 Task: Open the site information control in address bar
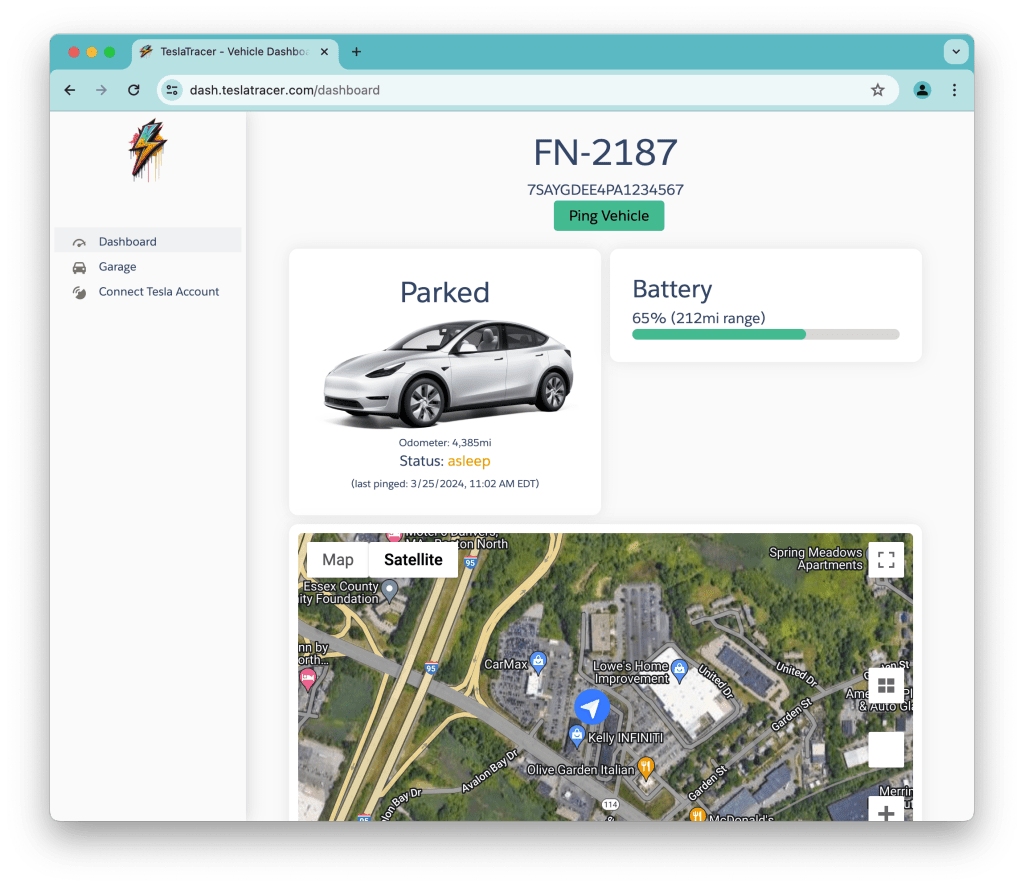click(x=172, y=90)
